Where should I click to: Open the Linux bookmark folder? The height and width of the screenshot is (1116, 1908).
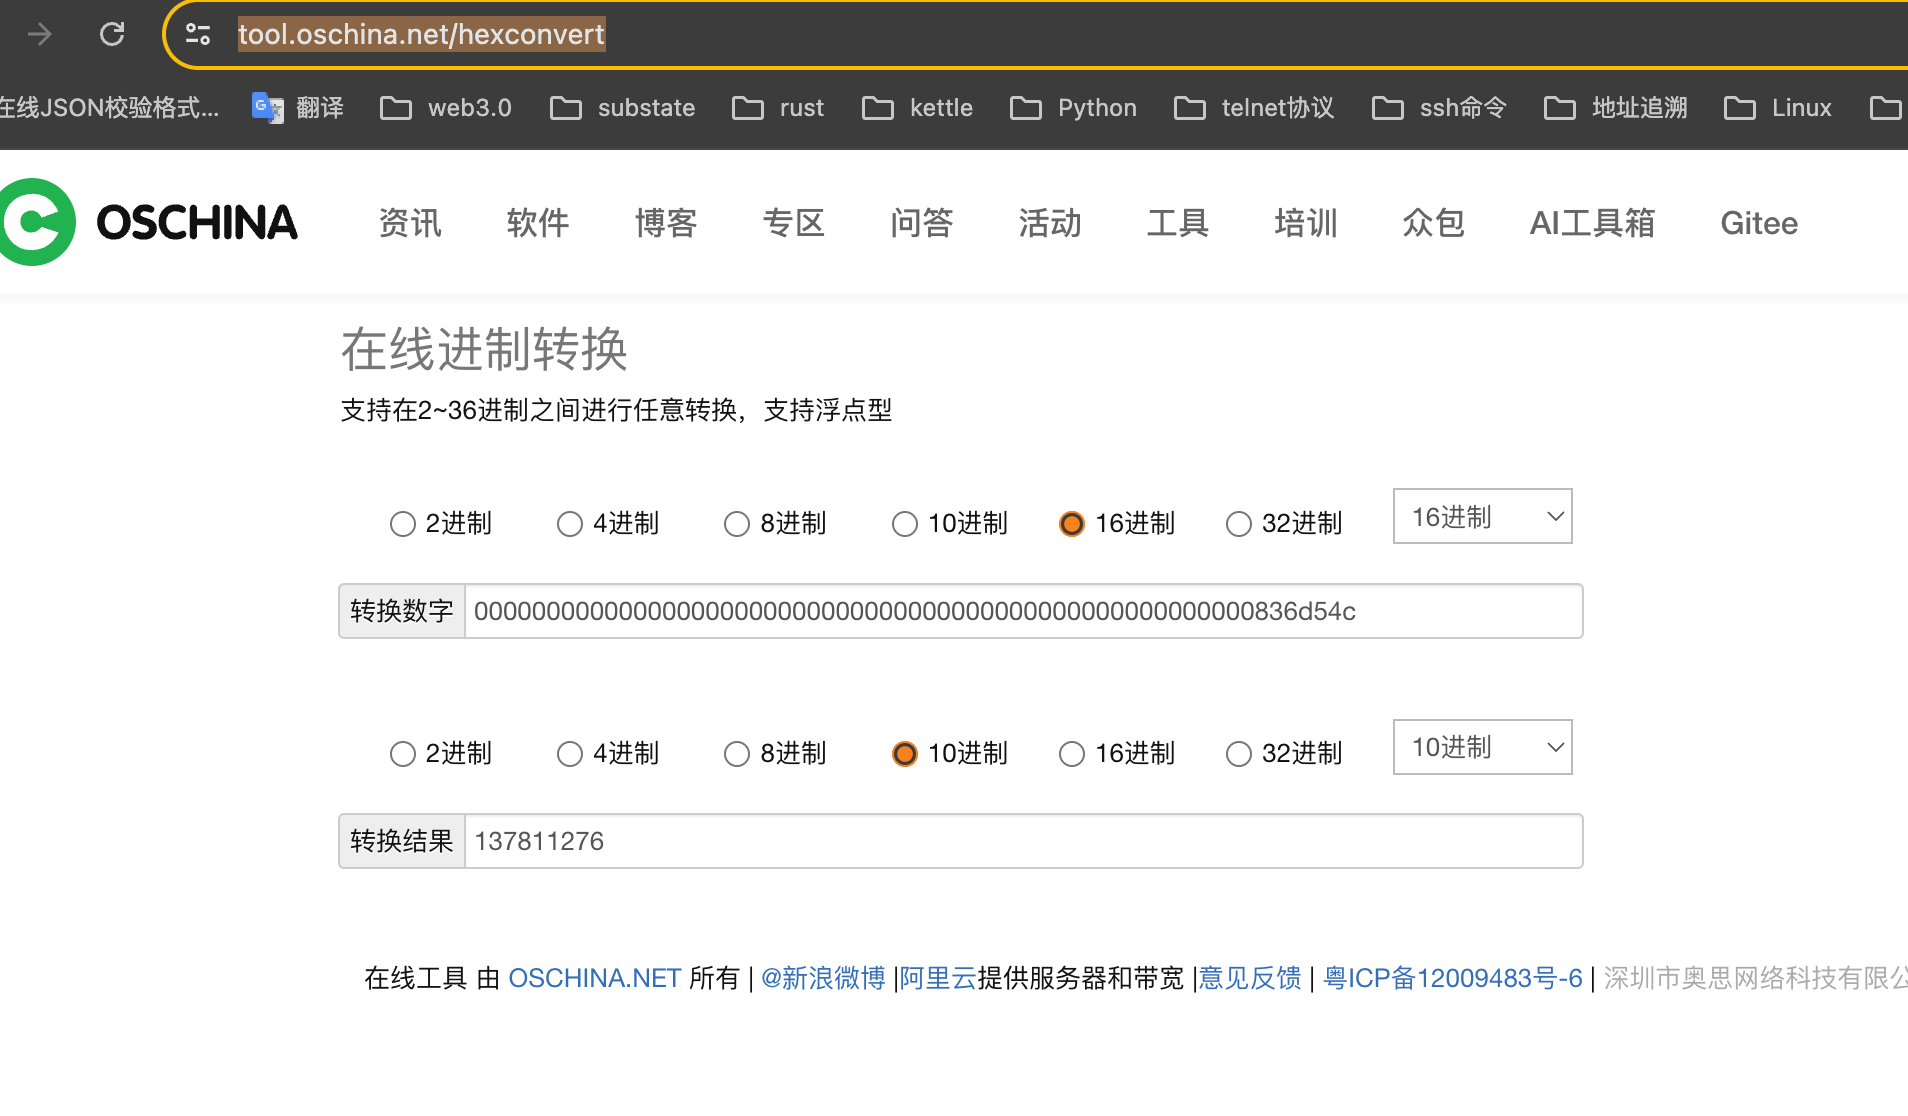pos(1778,108)
